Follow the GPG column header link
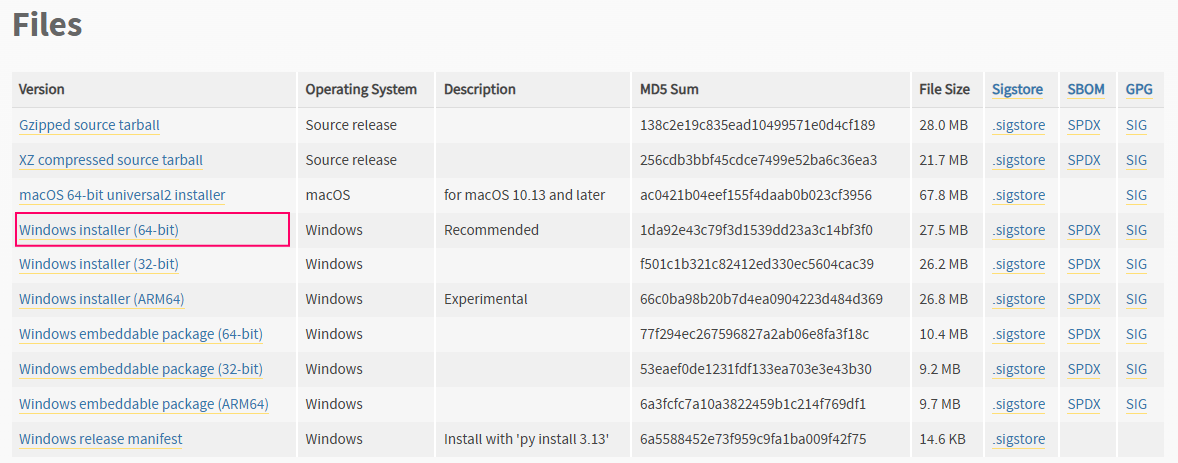 (x=1139, y=89)
